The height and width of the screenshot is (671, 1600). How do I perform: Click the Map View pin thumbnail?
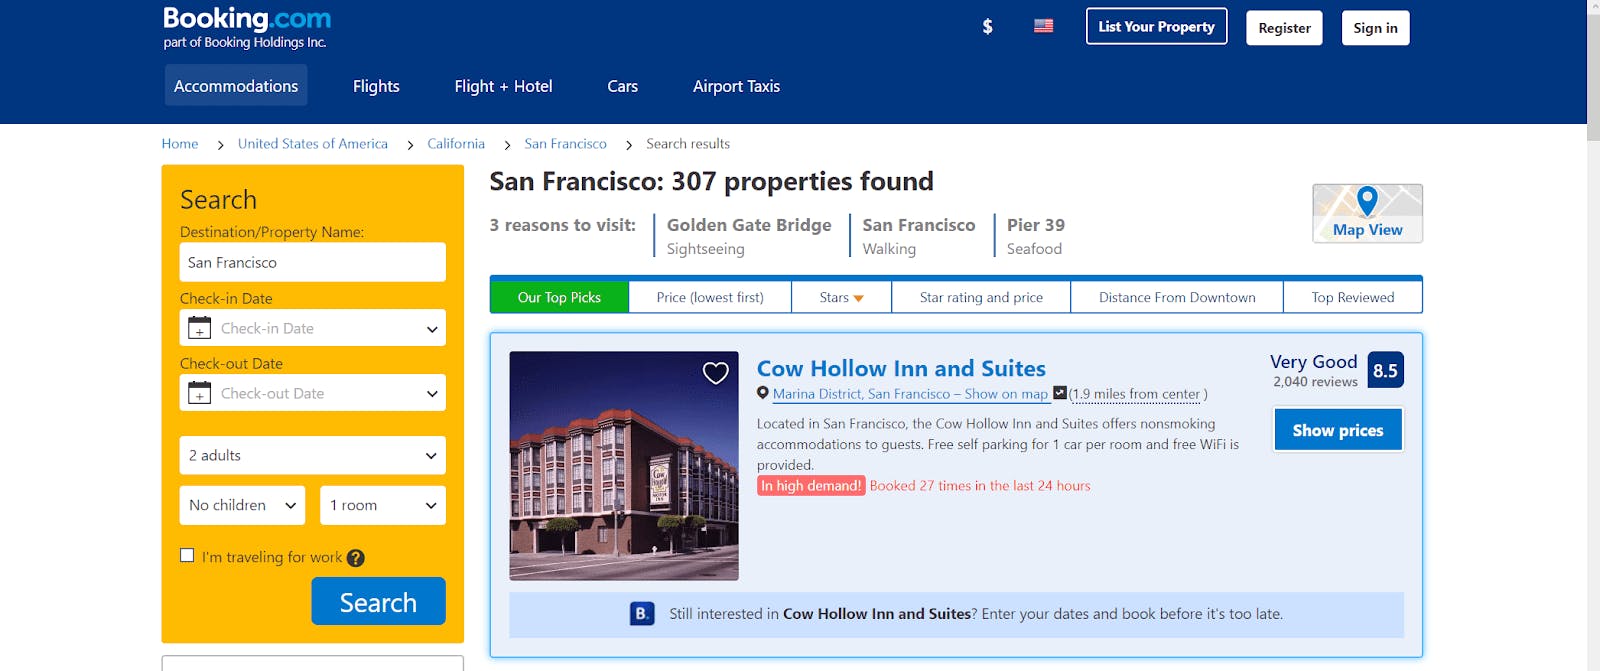click(x=1367, y=213)
